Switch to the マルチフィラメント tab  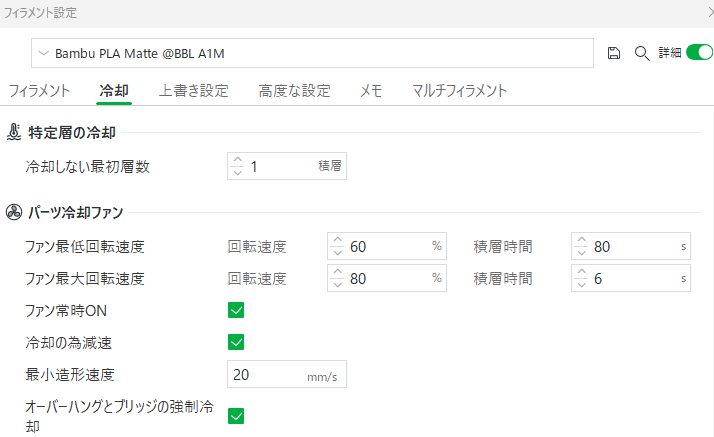[459, 91]
